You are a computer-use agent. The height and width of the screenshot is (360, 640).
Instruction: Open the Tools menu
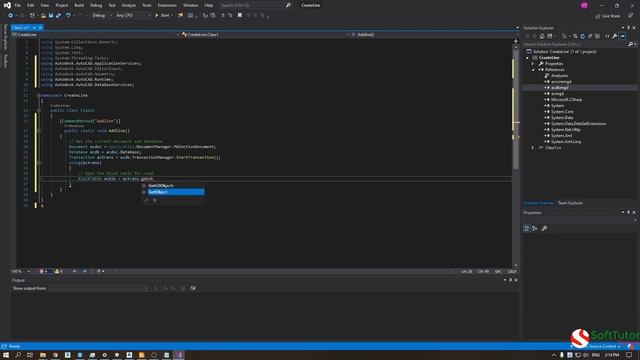[x=147, y=5]
